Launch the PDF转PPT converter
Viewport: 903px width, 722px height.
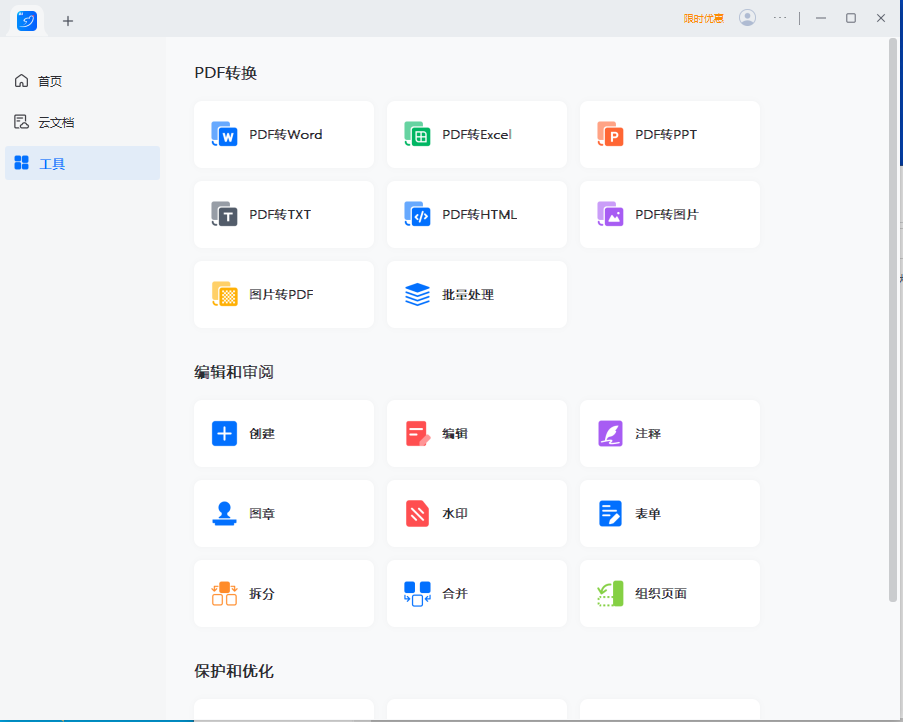tap(669, 135)
